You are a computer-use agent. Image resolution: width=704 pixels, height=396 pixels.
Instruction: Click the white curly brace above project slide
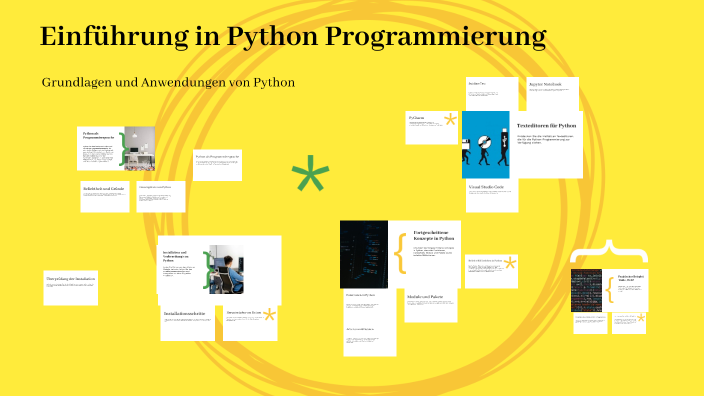(x=609, y=251)
